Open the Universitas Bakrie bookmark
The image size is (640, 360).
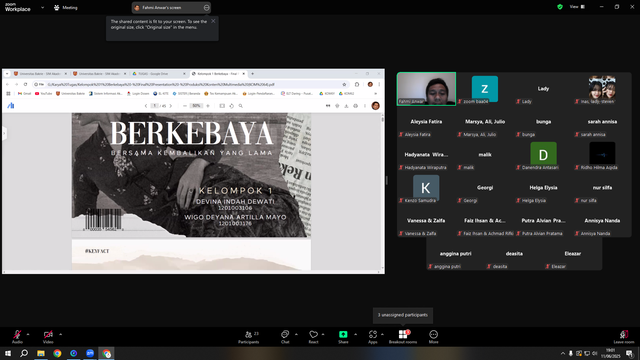coord(70,93)
